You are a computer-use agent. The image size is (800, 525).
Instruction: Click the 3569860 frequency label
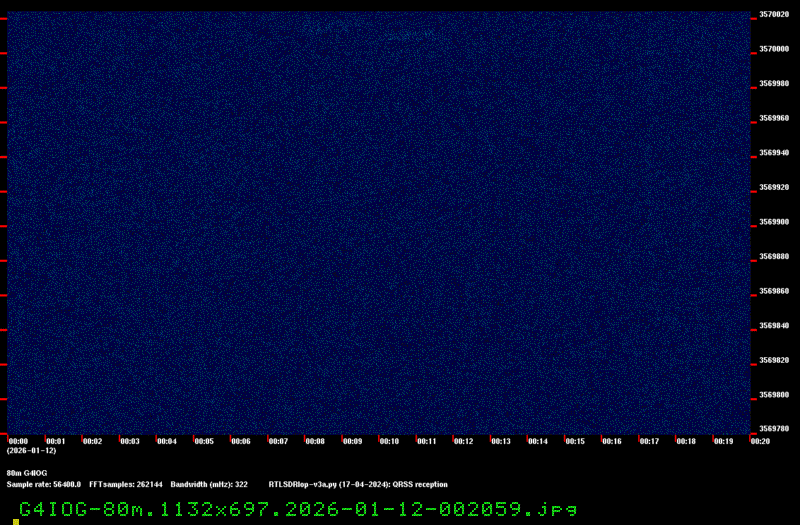(774, 291)
